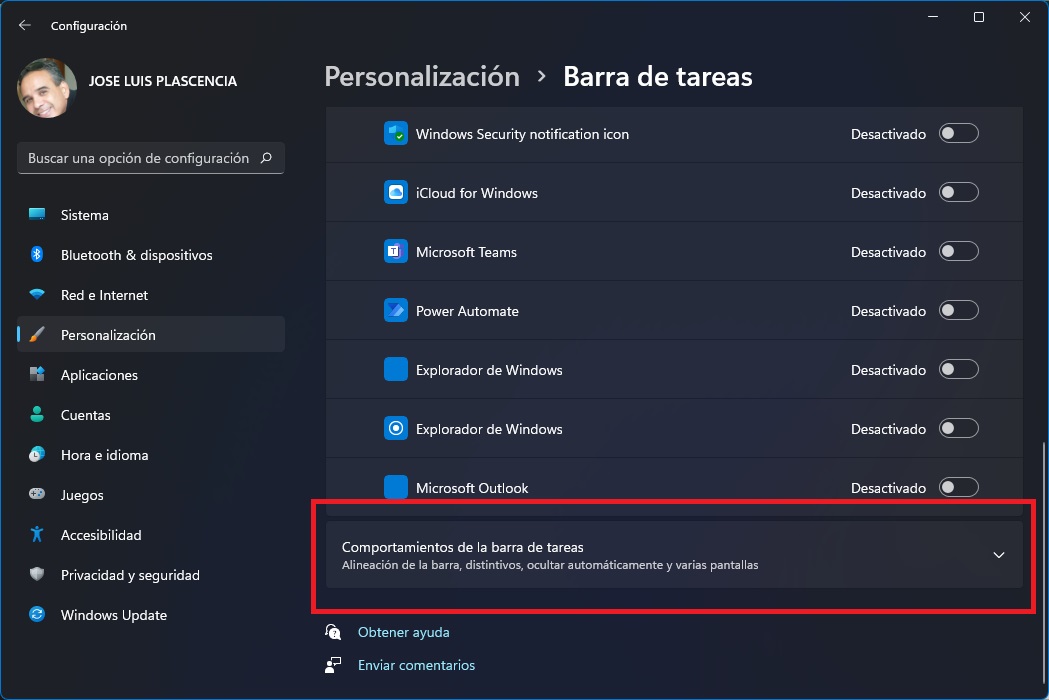
Task: Open Hora e idioma settings
Action: click(104, 455)
